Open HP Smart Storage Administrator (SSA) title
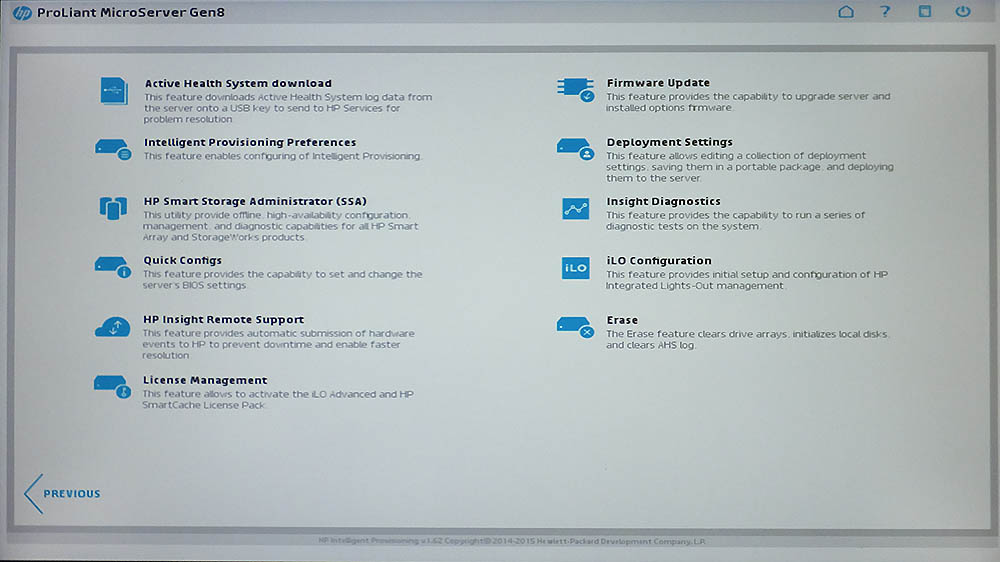This screenshot has width=1000, height=562. (254, 202)
